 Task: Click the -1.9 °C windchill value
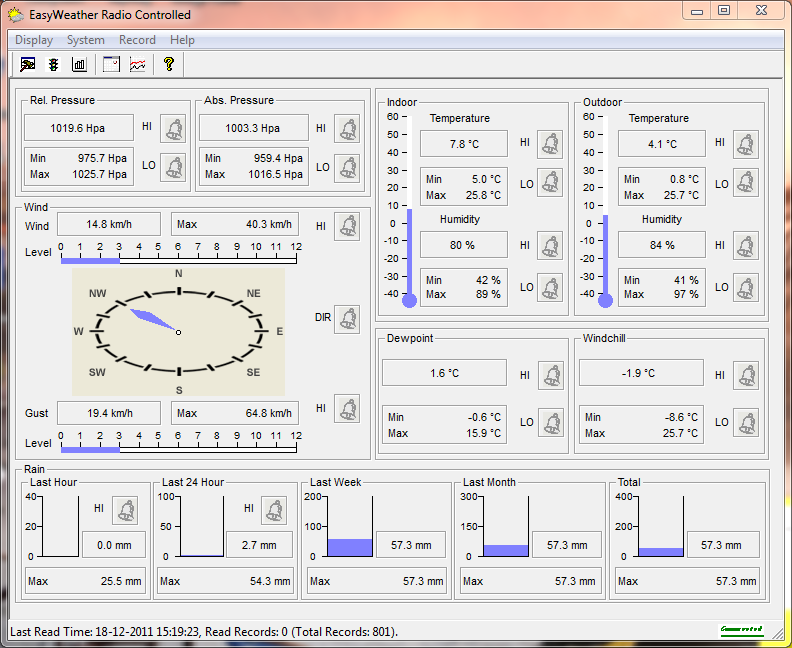pos(641,373)
